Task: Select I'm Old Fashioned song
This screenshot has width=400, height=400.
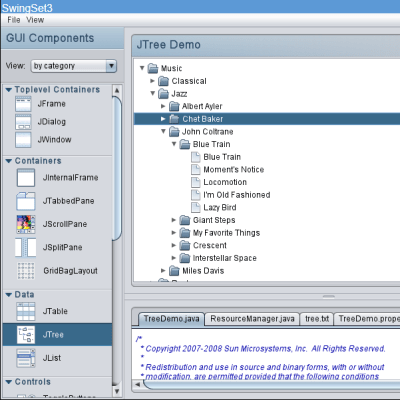Action: tap(237, 195)
